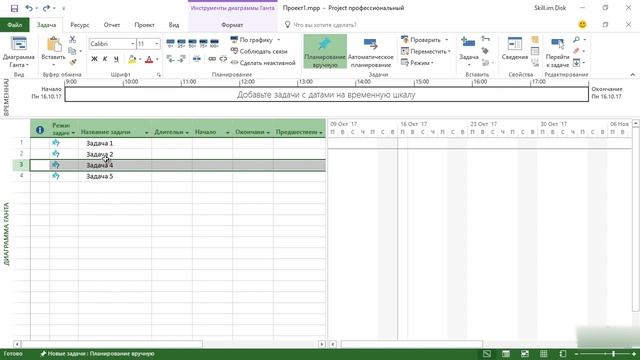Open the Диаграмма Ганта view button
The height and width of the screenshot is (360, 640).
coord(18,52)
